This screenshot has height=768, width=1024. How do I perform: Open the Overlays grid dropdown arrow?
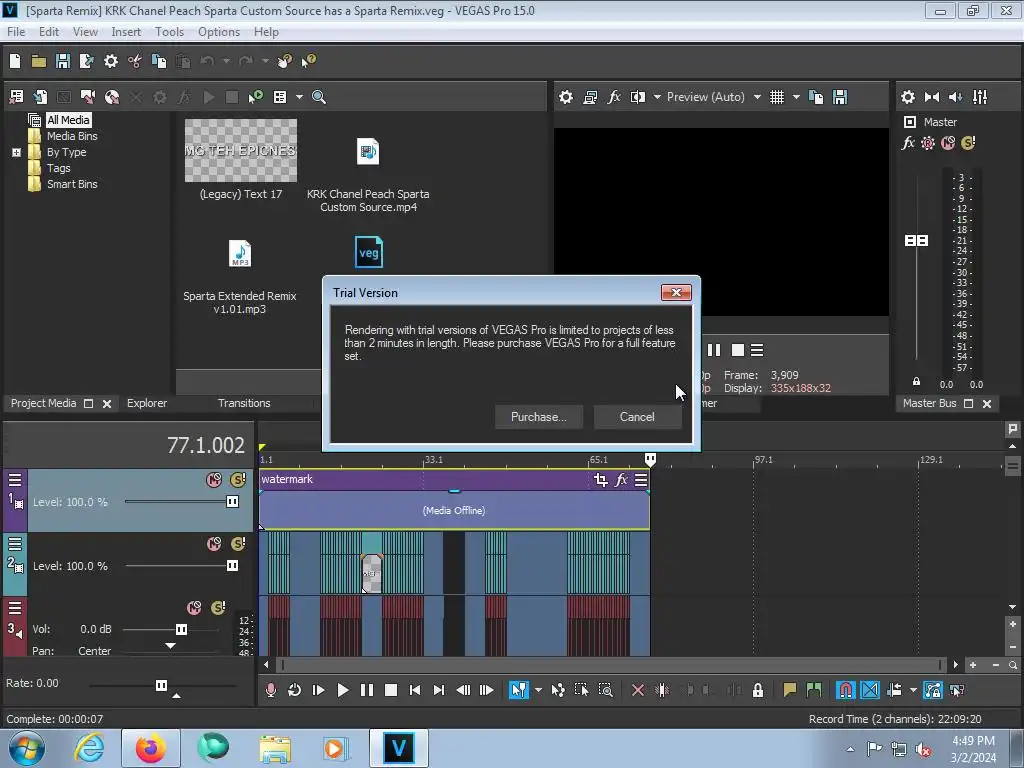796,97
